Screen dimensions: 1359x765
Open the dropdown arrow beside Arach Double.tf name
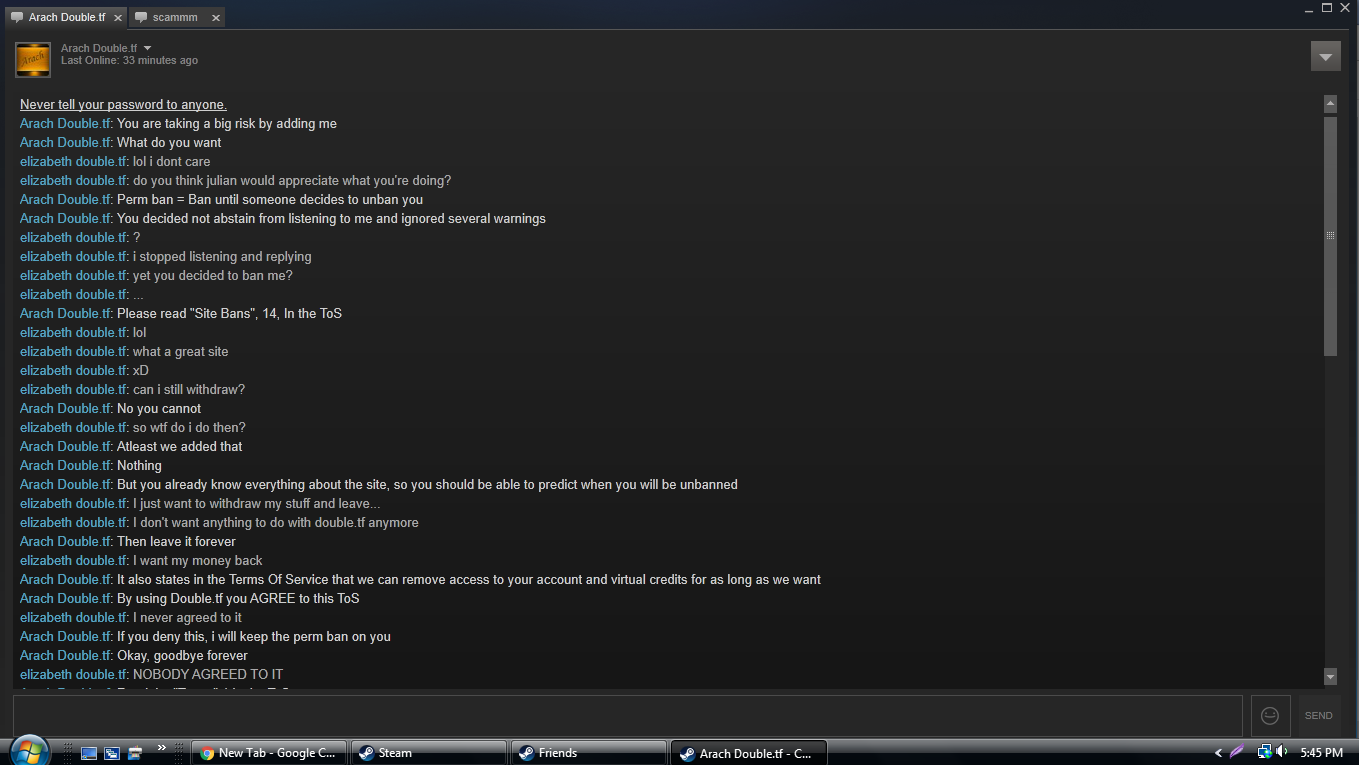(x=148, y=48)
